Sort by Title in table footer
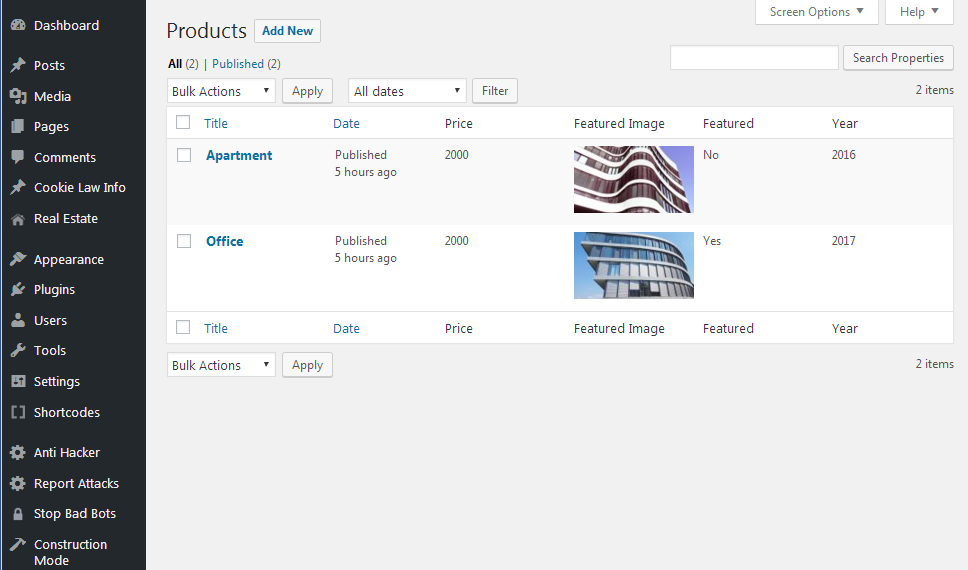 (216, 329)
